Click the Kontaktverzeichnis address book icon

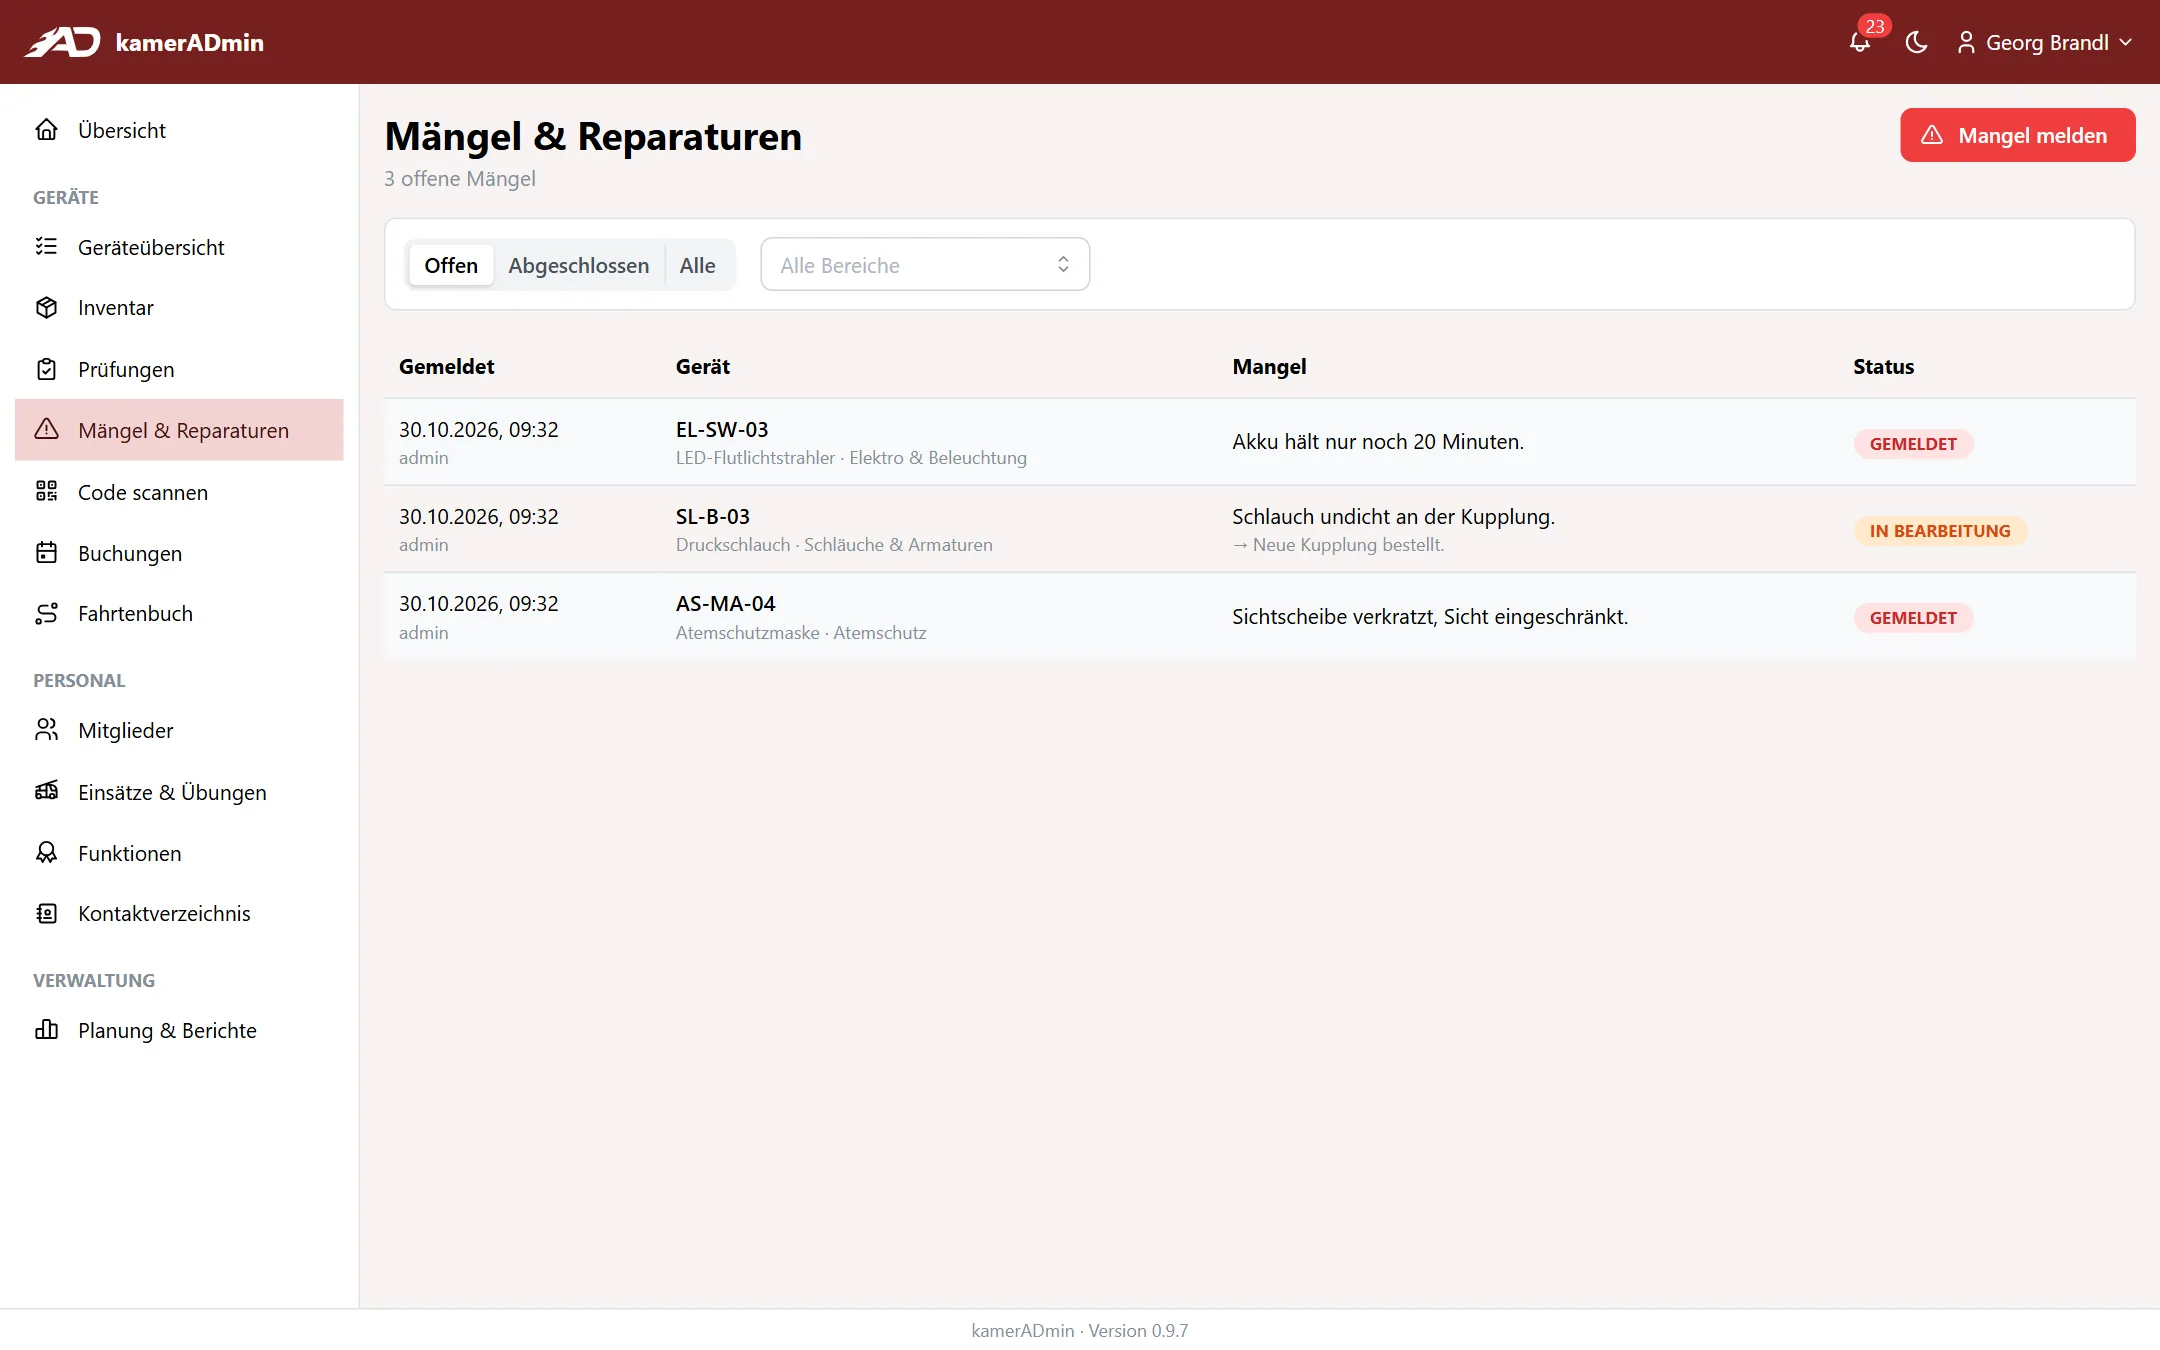(46, 914)
